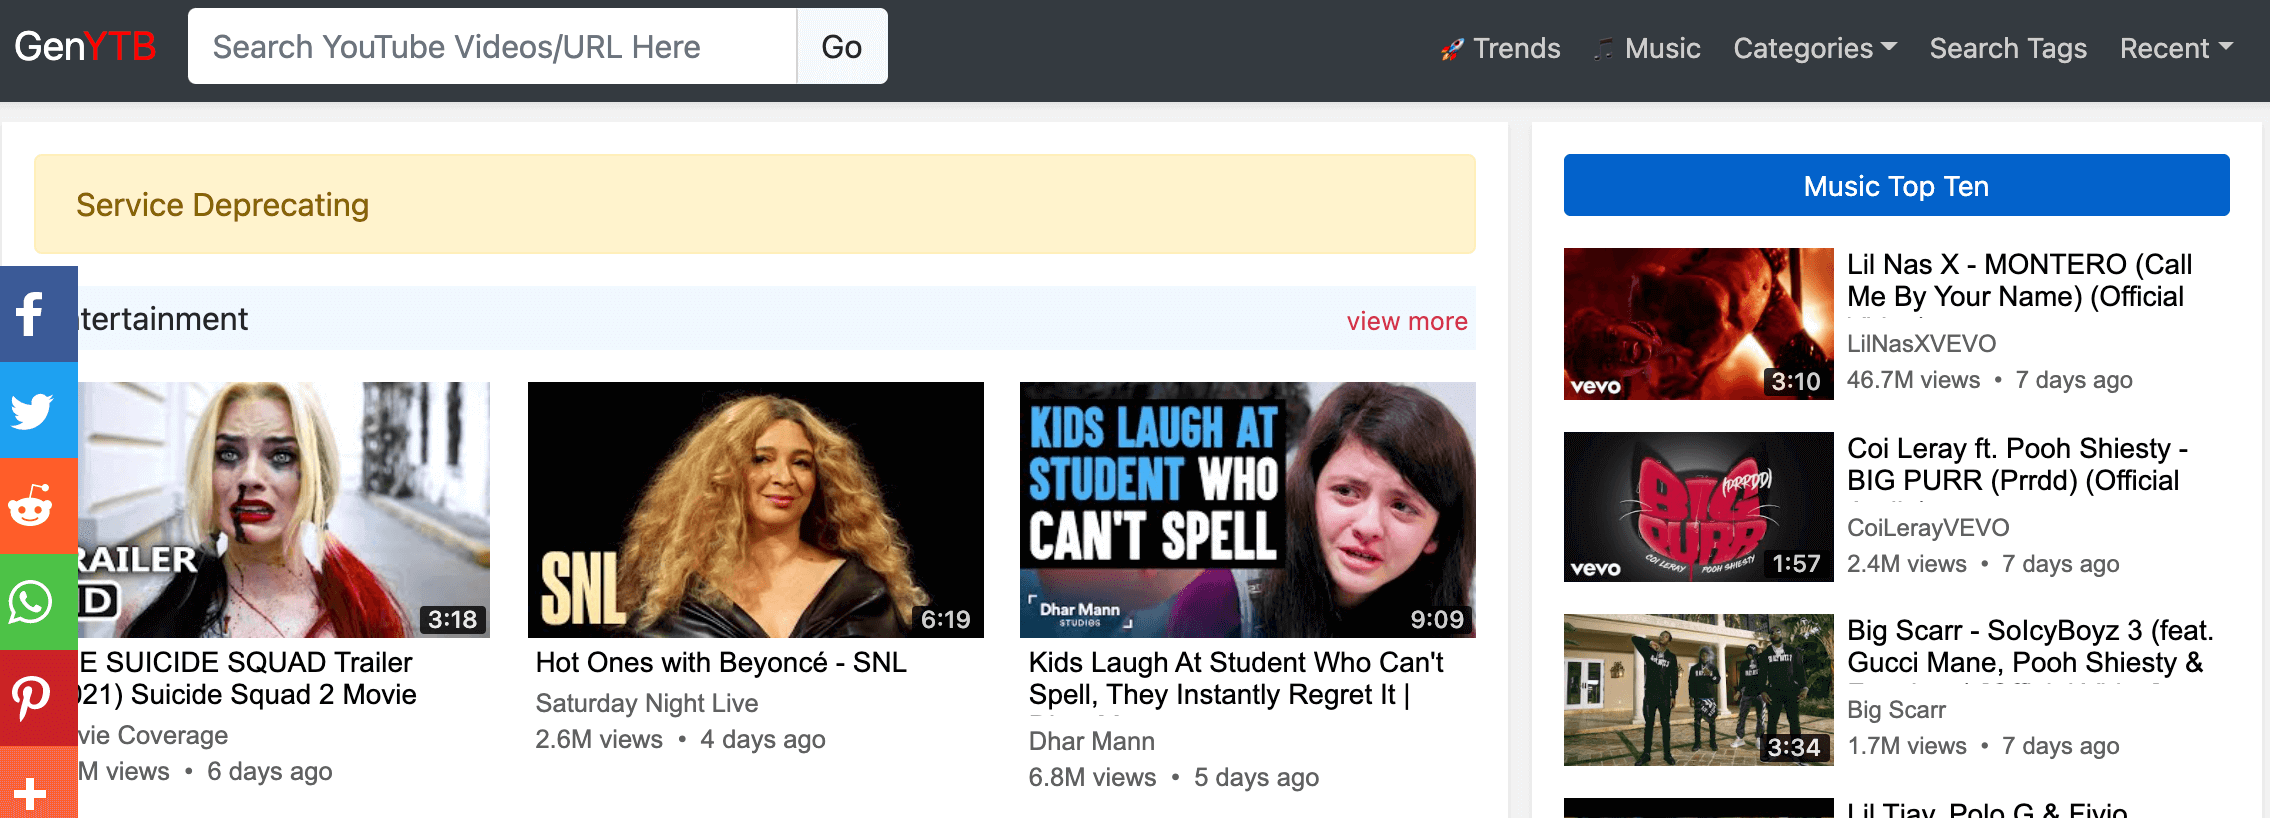This screenshot has width=2270, height=818.
Task: Select '2.6M views' text under SNL video
Action: point(599,739)
